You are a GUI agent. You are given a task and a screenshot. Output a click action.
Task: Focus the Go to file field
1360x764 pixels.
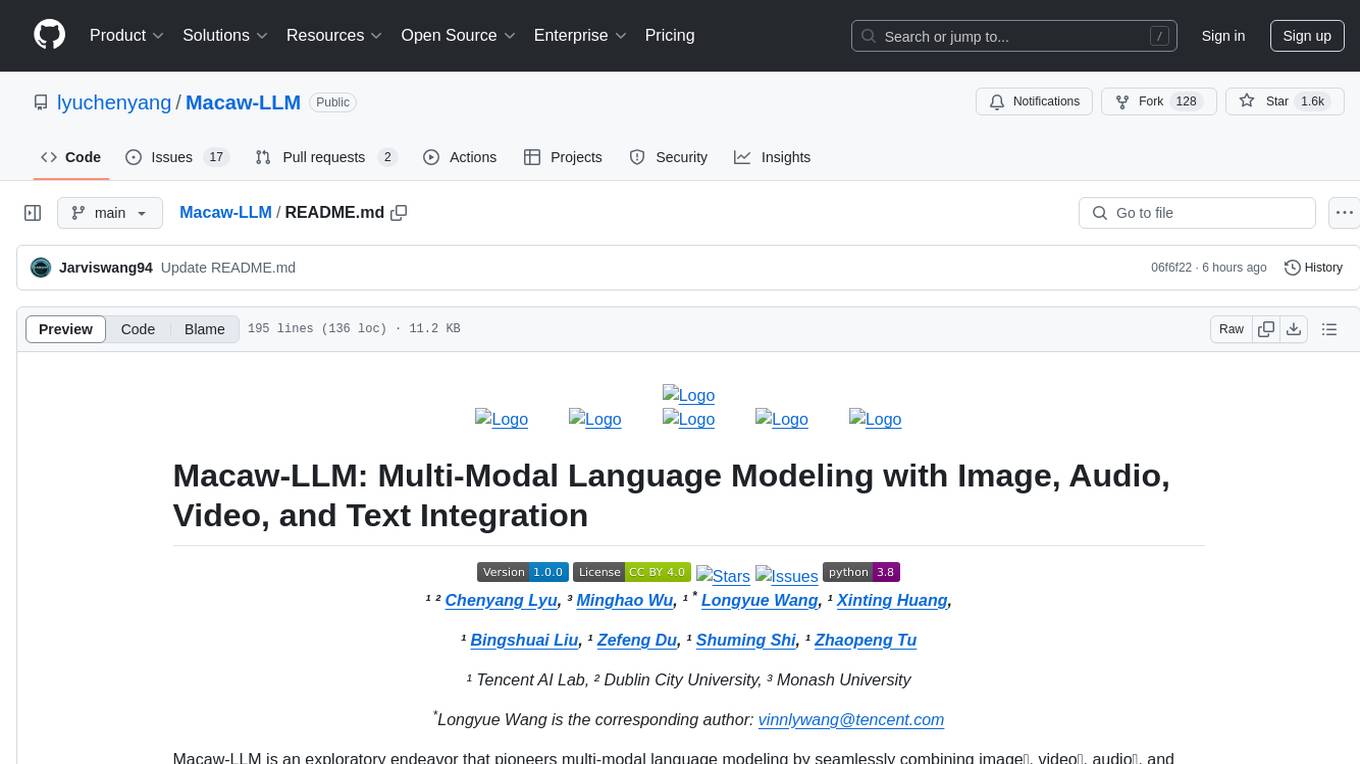[x=1197, y=213]
